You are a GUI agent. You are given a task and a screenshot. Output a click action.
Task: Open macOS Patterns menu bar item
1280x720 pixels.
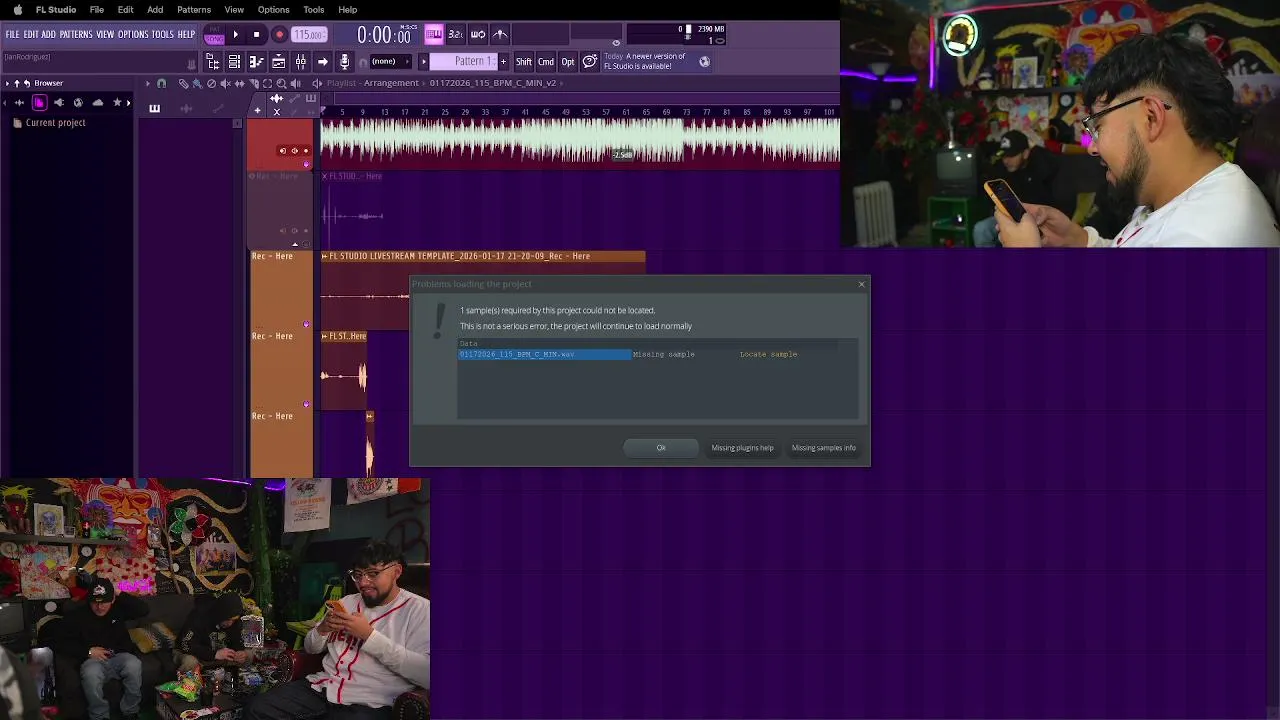click(194, 10)
